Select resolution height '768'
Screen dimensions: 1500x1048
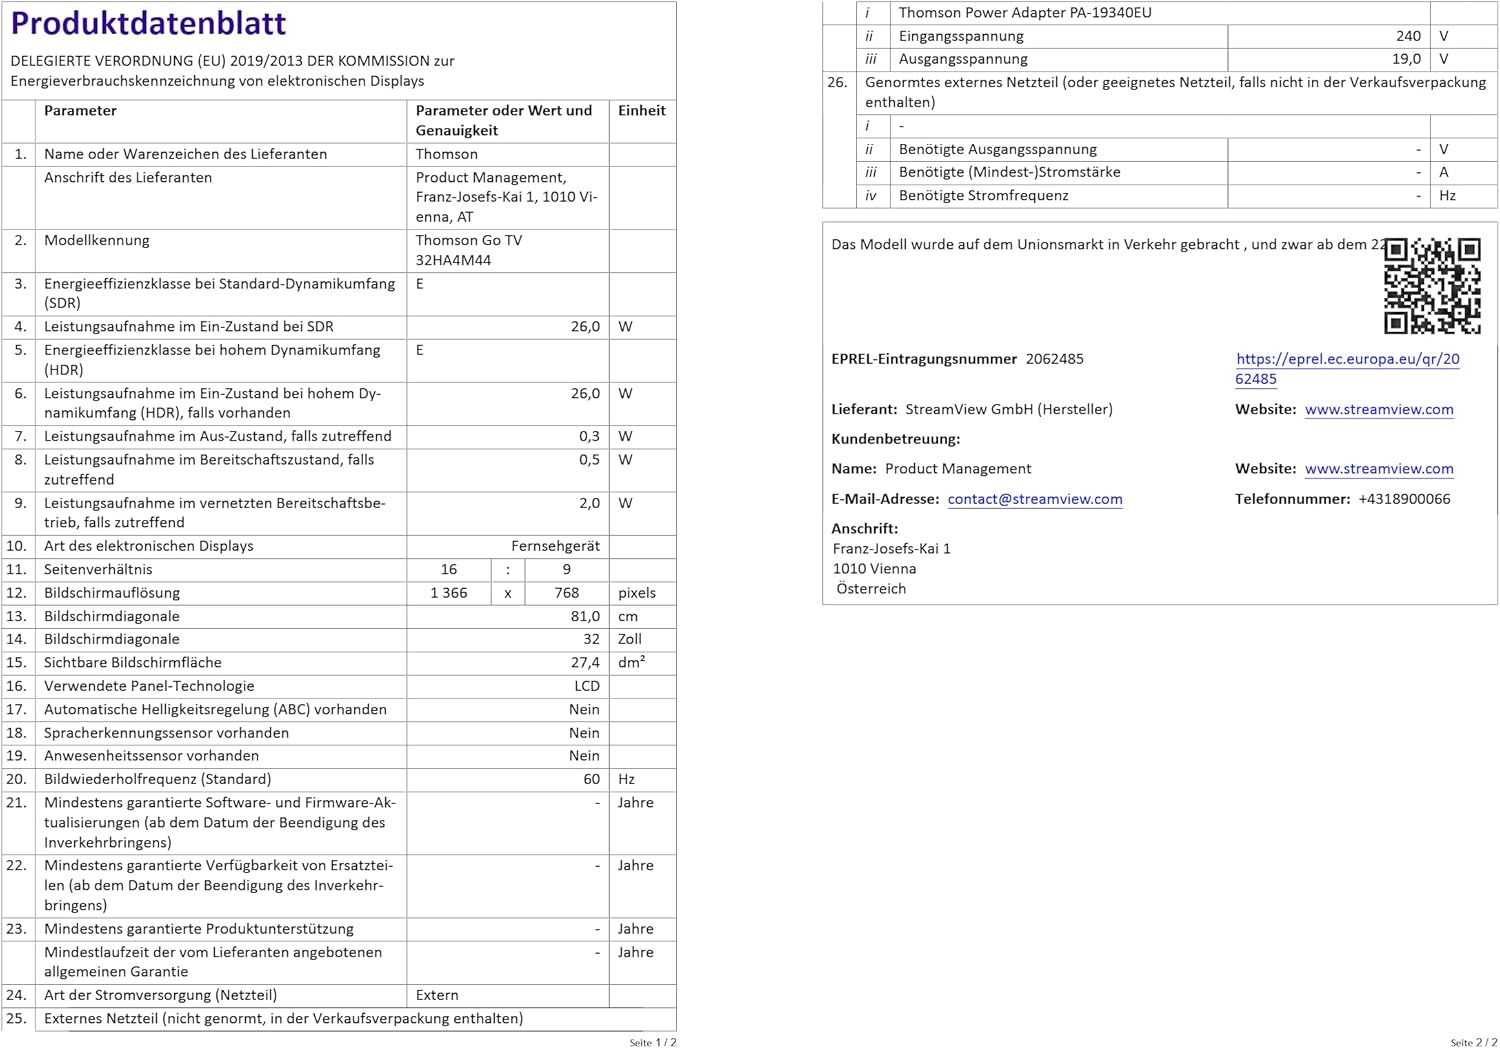click(567, 593)
